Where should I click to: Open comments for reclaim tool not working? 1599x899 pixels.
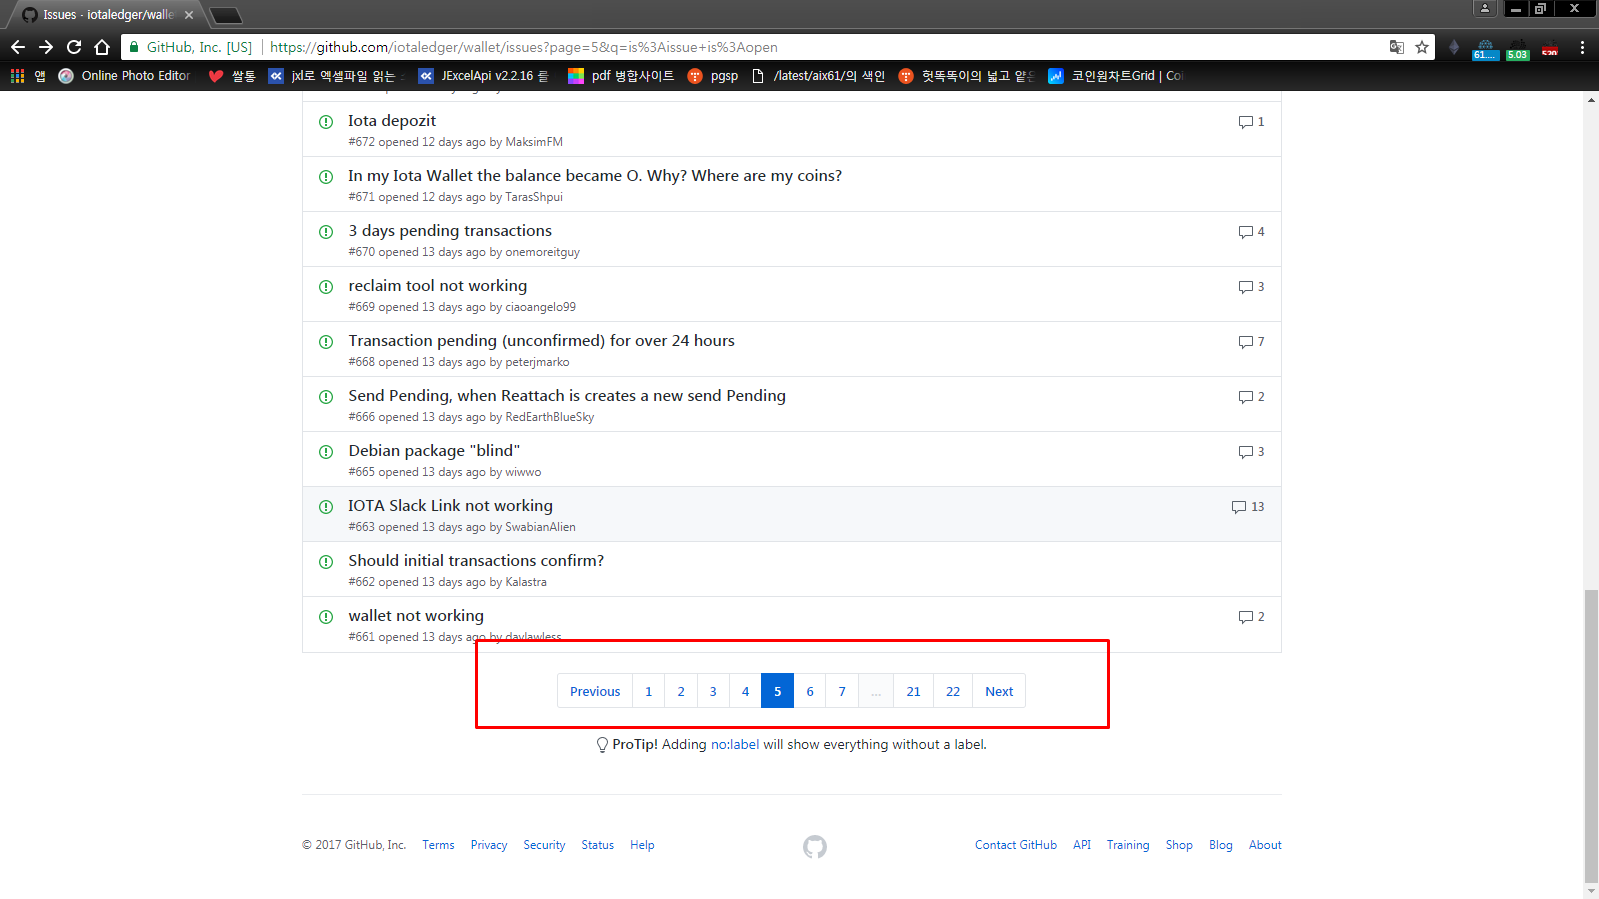click(1251, 286)
